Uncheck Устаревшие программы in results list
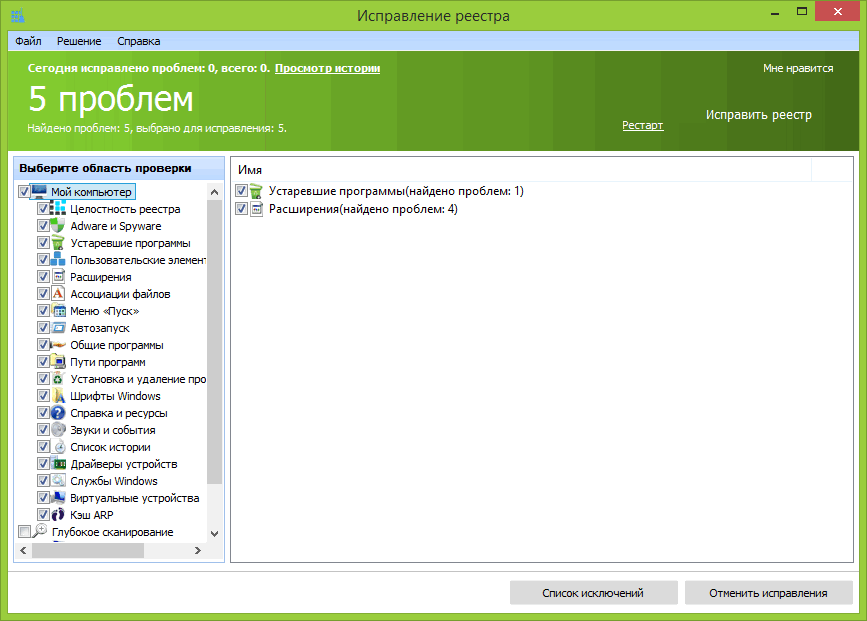The image size is (867, 621). [241, 191]
